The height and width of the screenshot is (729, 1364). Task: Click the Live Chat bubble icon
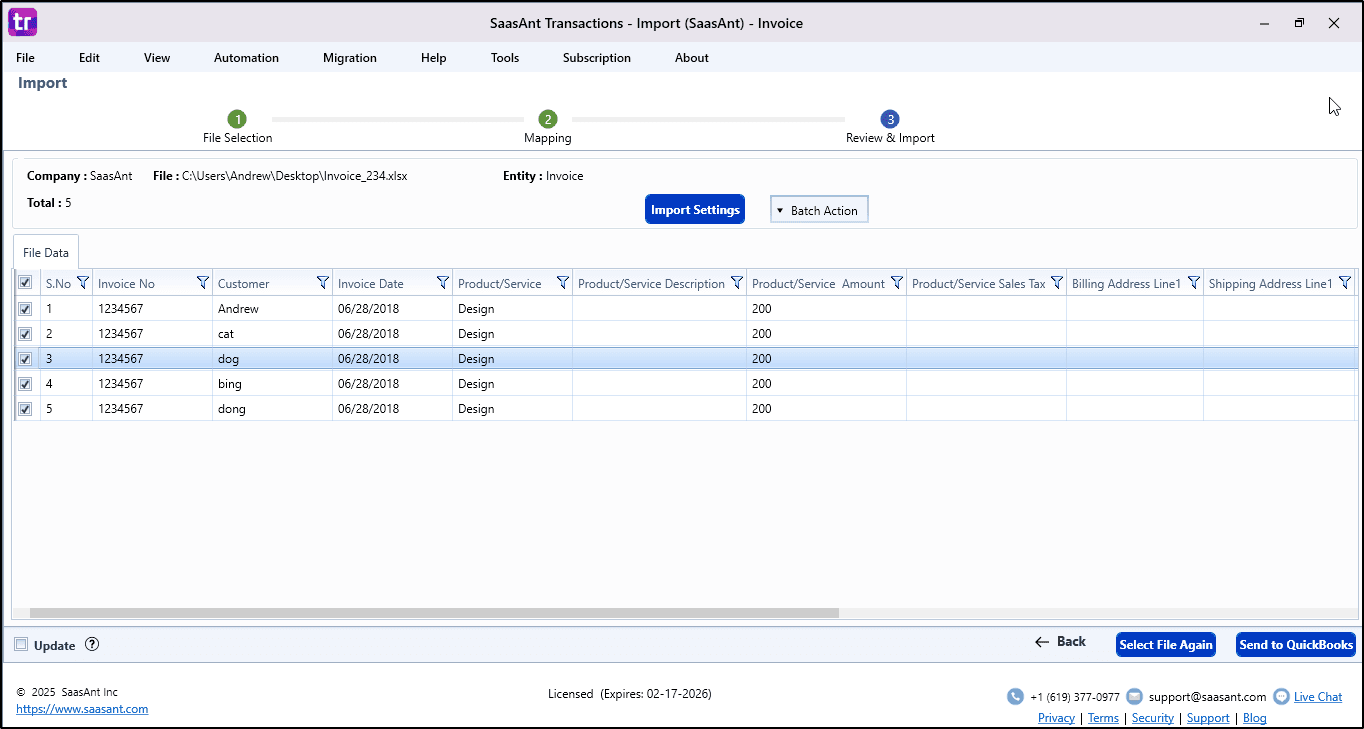pyautogui.click(x=1281, y=697)
